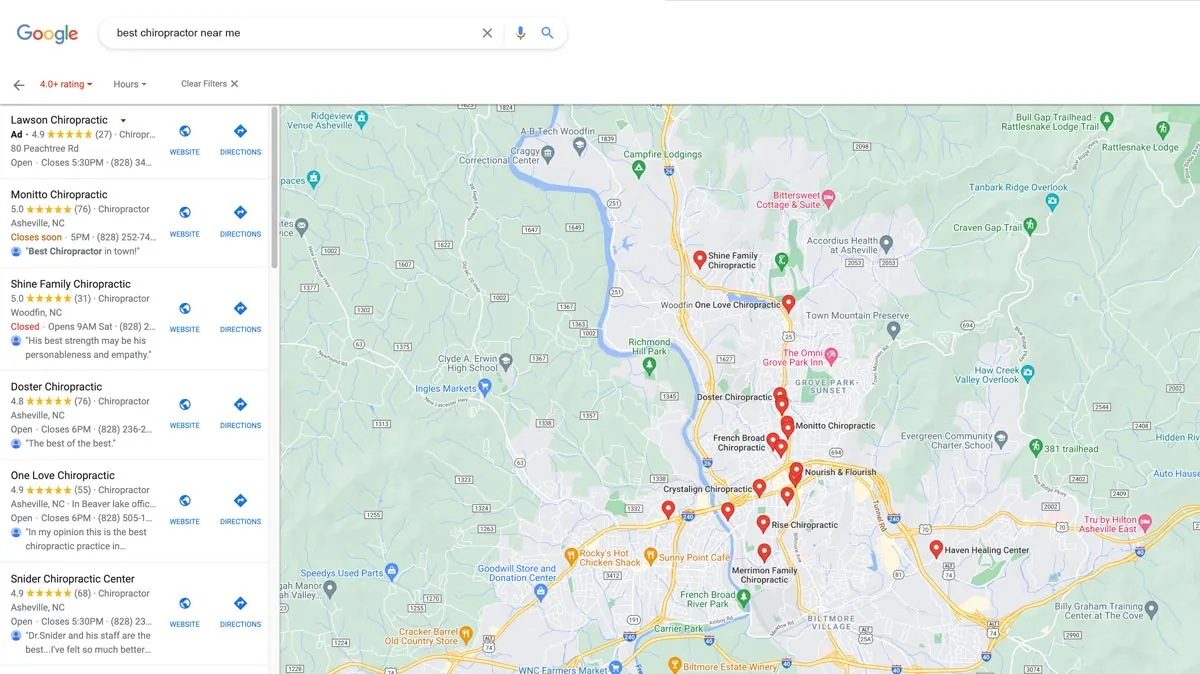Select the Crystalign Chiropractic map pin

(759, 488)
